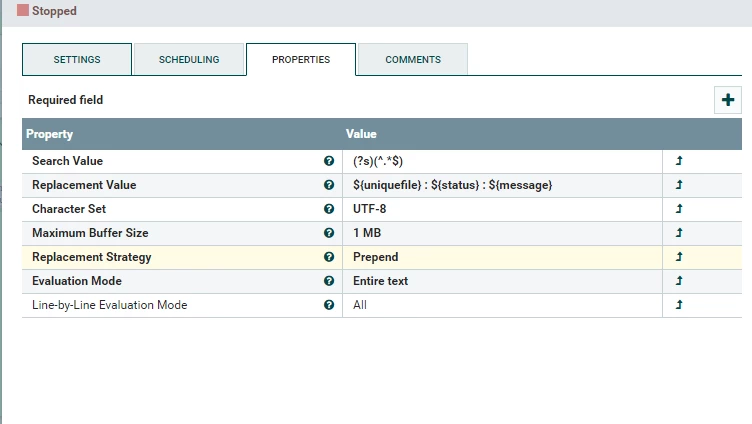This screenshot has width=752, height=424.
Task: Click the Replacement Value property name
Action: (x=84, y=185)
